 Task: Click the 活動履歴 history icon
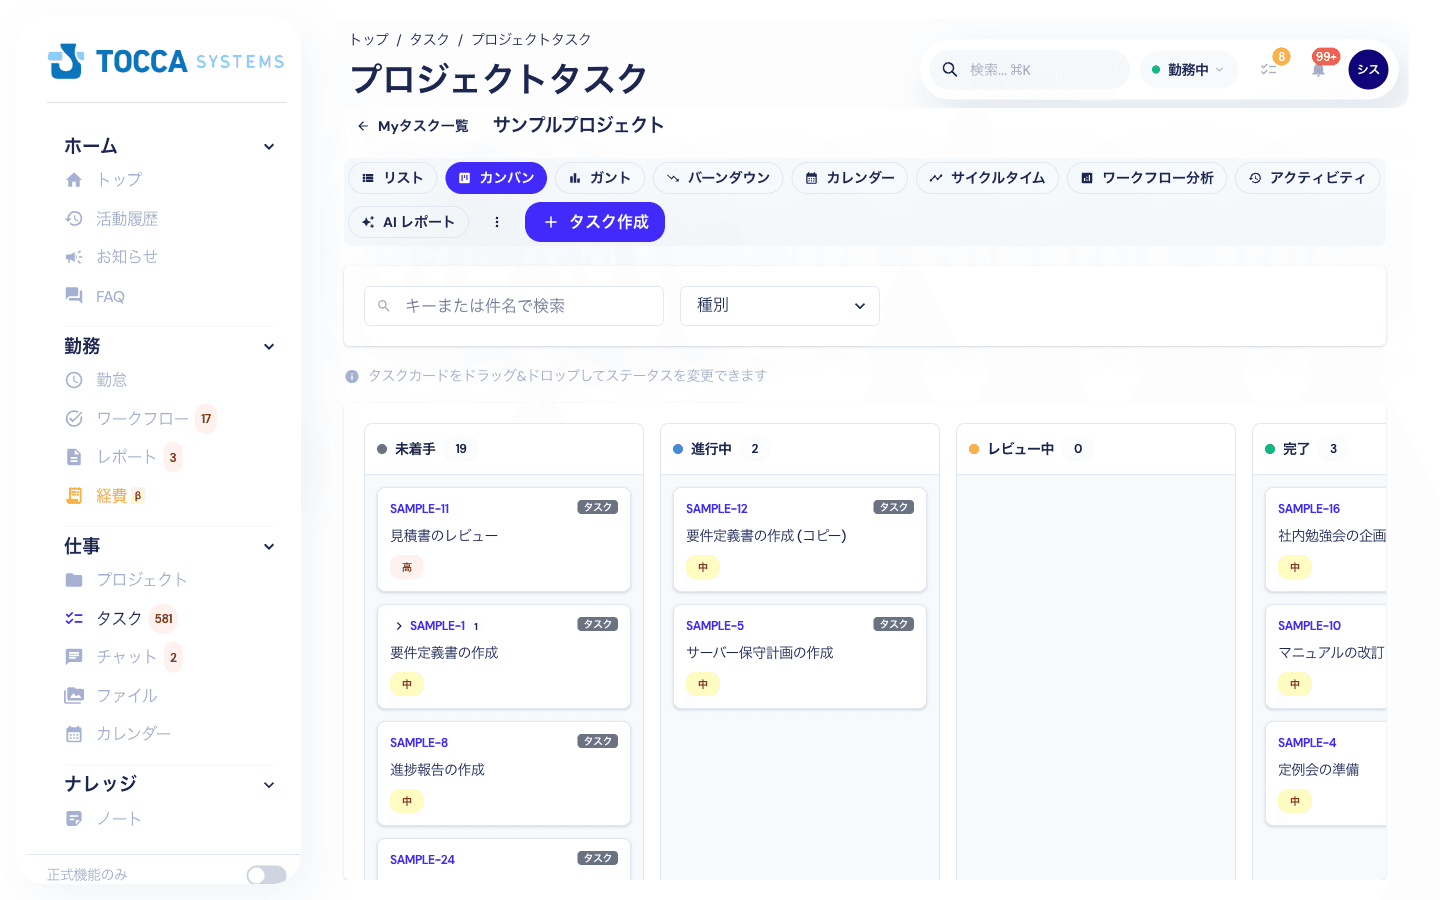[x=74, y=219]
